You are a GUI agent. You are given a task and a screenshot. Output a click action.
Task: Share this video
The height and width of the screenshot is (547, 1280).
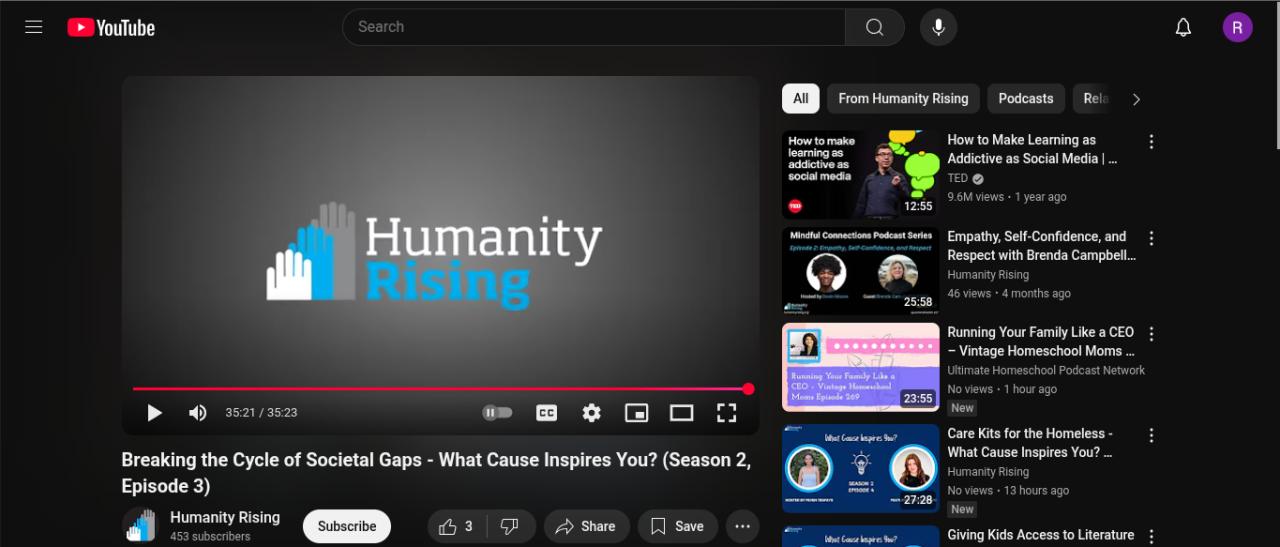pyautogui.click(x=586, y=526)
